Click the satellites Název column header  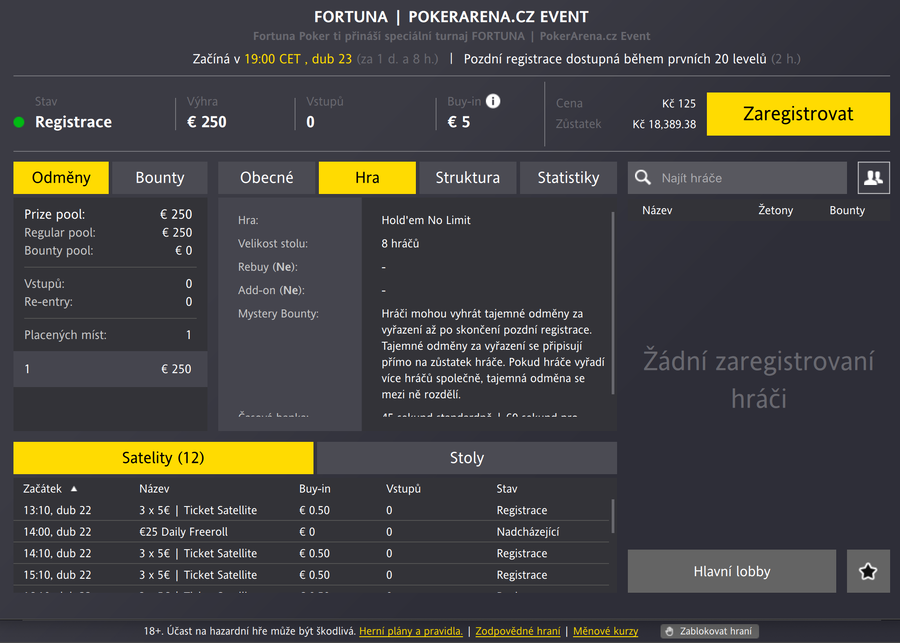click(154, 489)
